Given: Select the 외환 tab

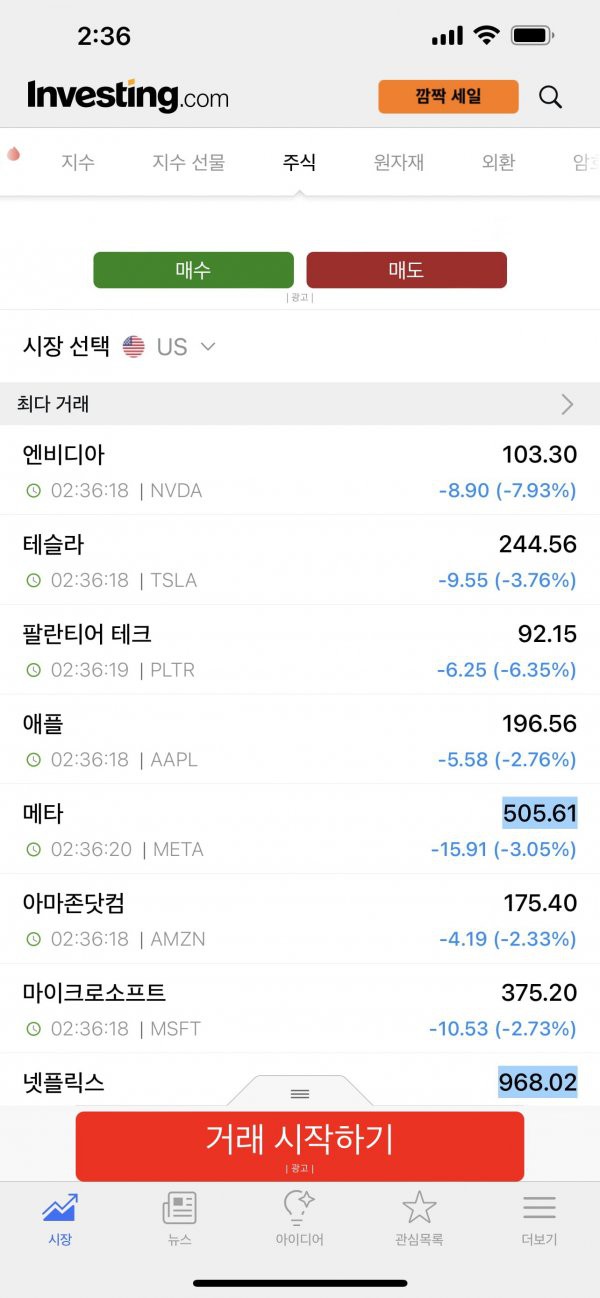Looking at the screenshot, I should tap(498, 162).
